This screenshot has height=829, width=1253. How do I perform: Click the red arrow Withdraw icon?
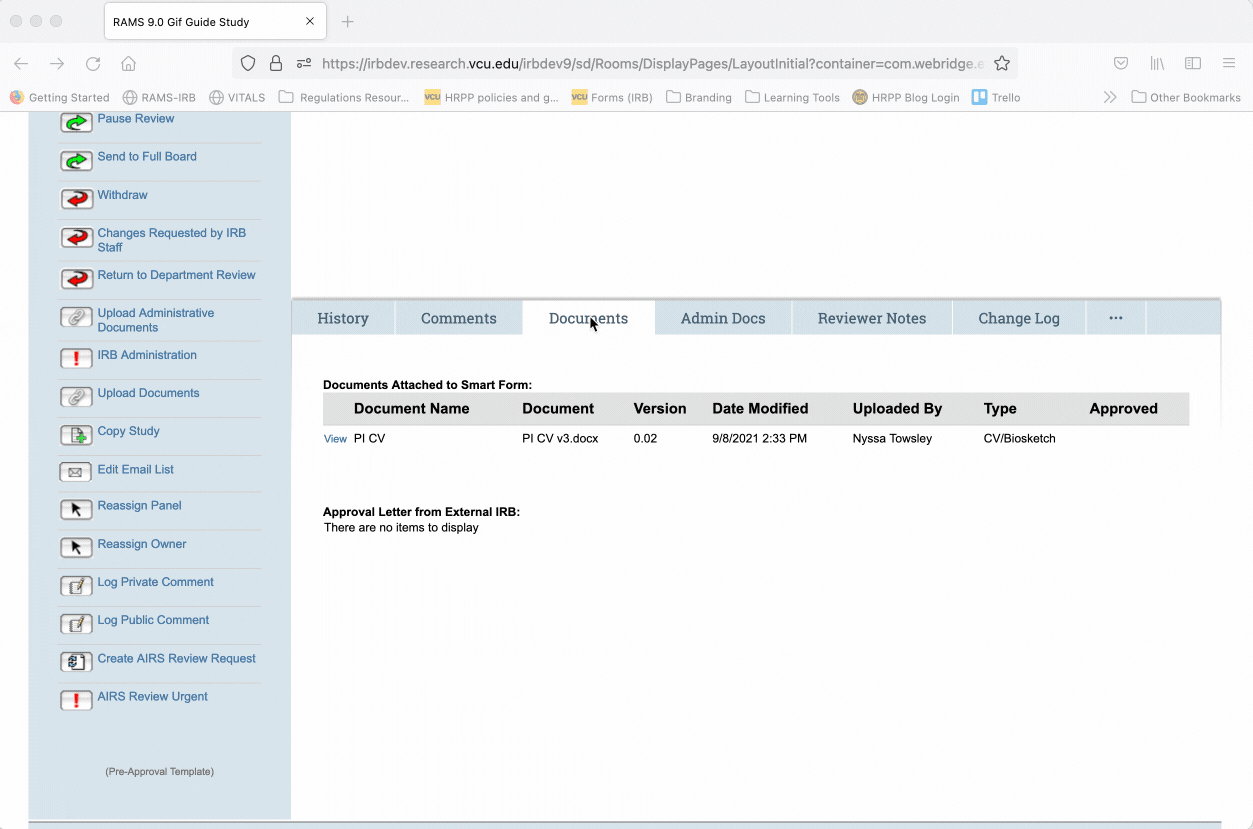tap(76, 199)
